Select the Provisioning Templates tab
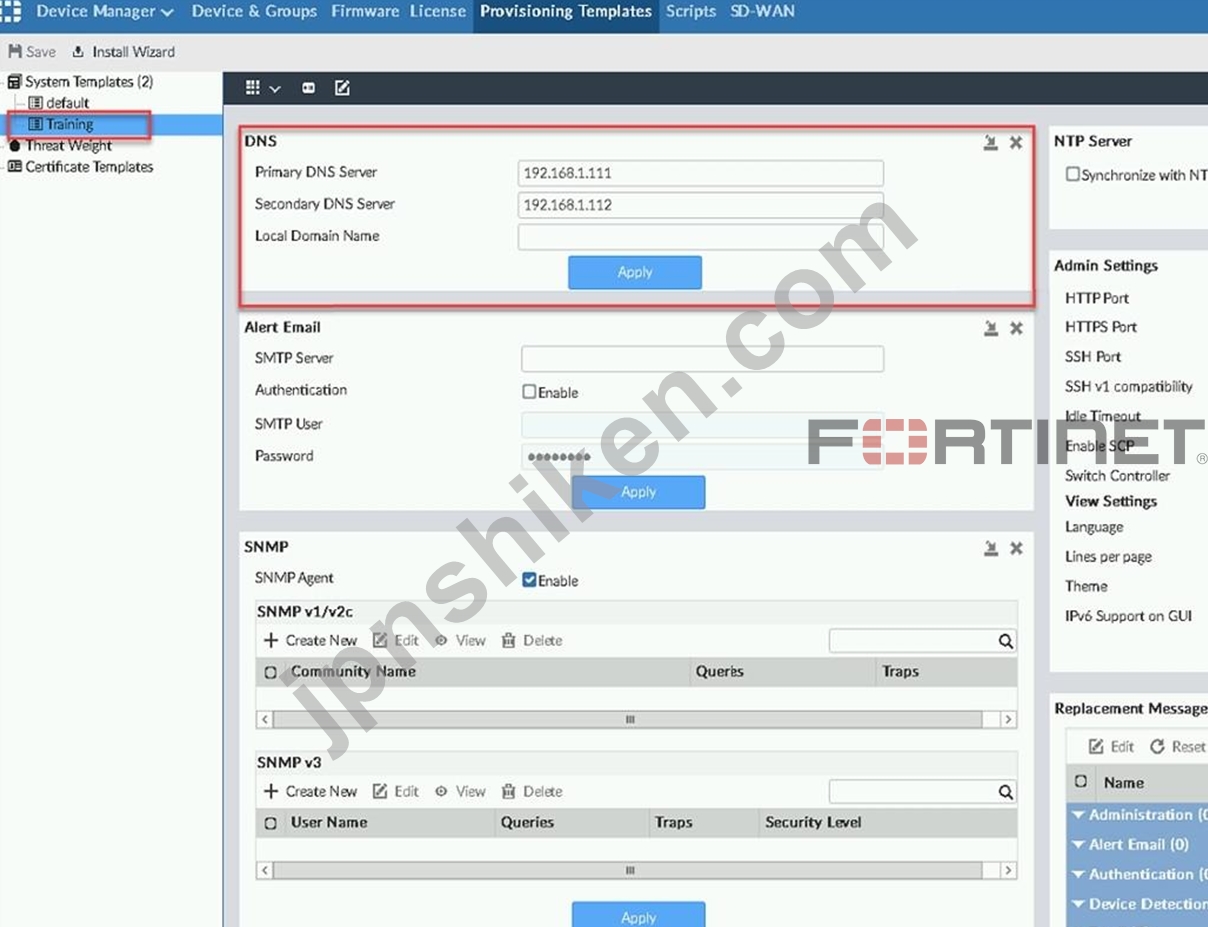Screen dimensions: 1208x927 click(x=566, y=12)
